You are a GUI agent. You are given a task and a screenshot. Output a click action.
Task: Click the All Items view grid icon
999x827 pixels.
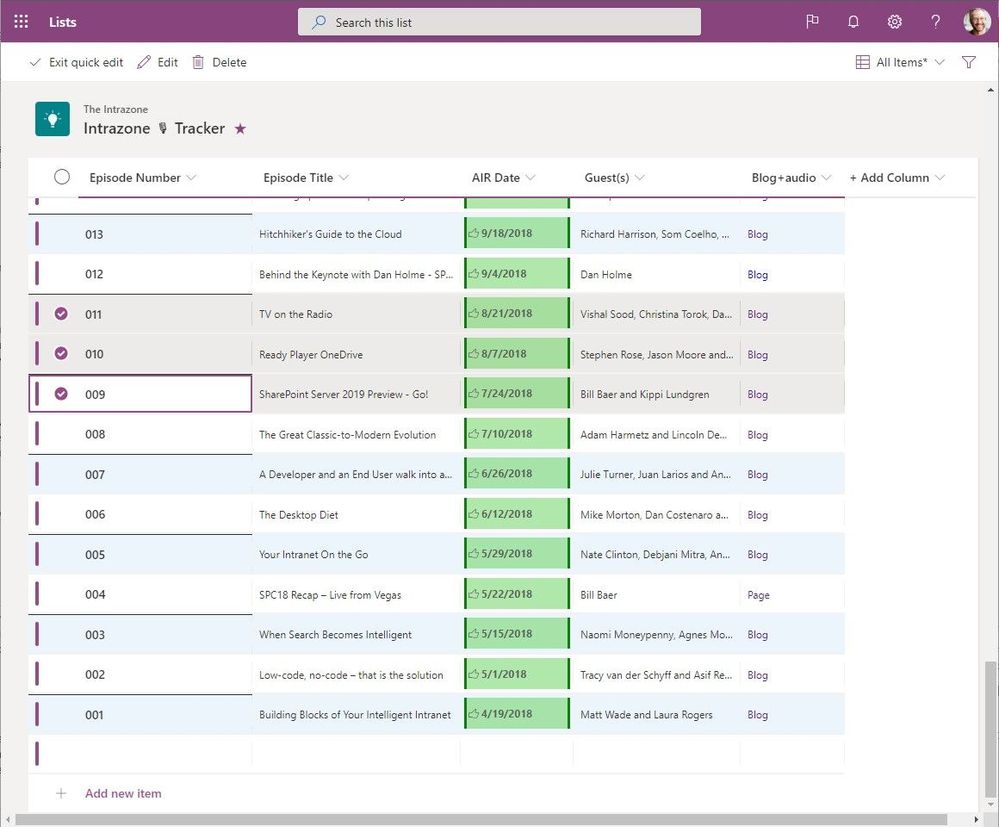coord(863,62)
